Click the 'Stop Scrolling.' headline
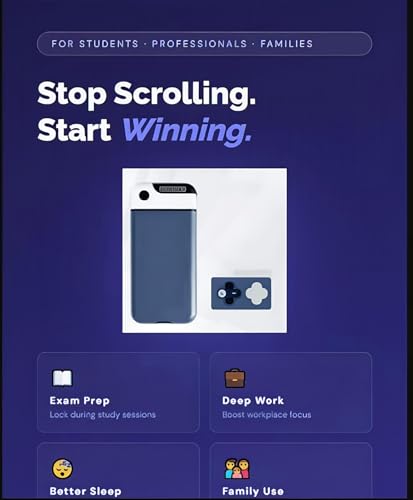 (147, 94)
